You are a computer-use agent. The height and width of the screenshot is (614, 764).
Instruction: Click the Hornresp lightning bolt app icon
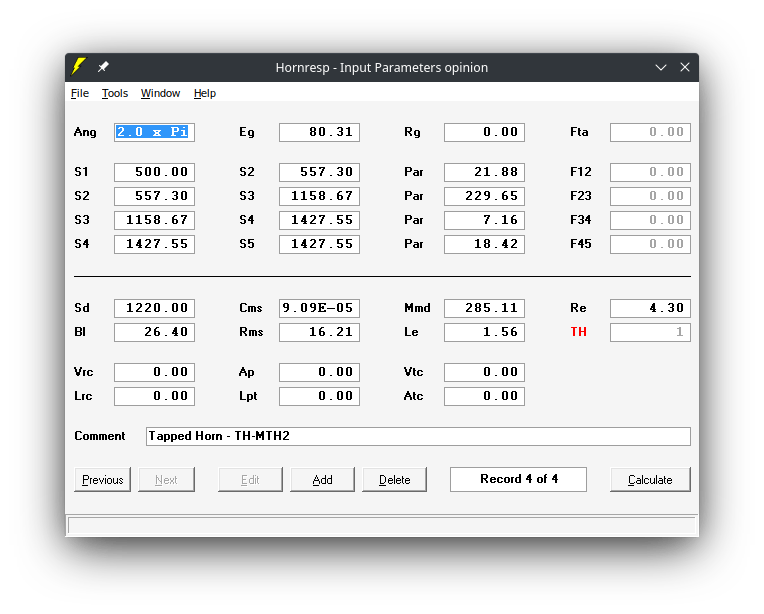(78, 67)
